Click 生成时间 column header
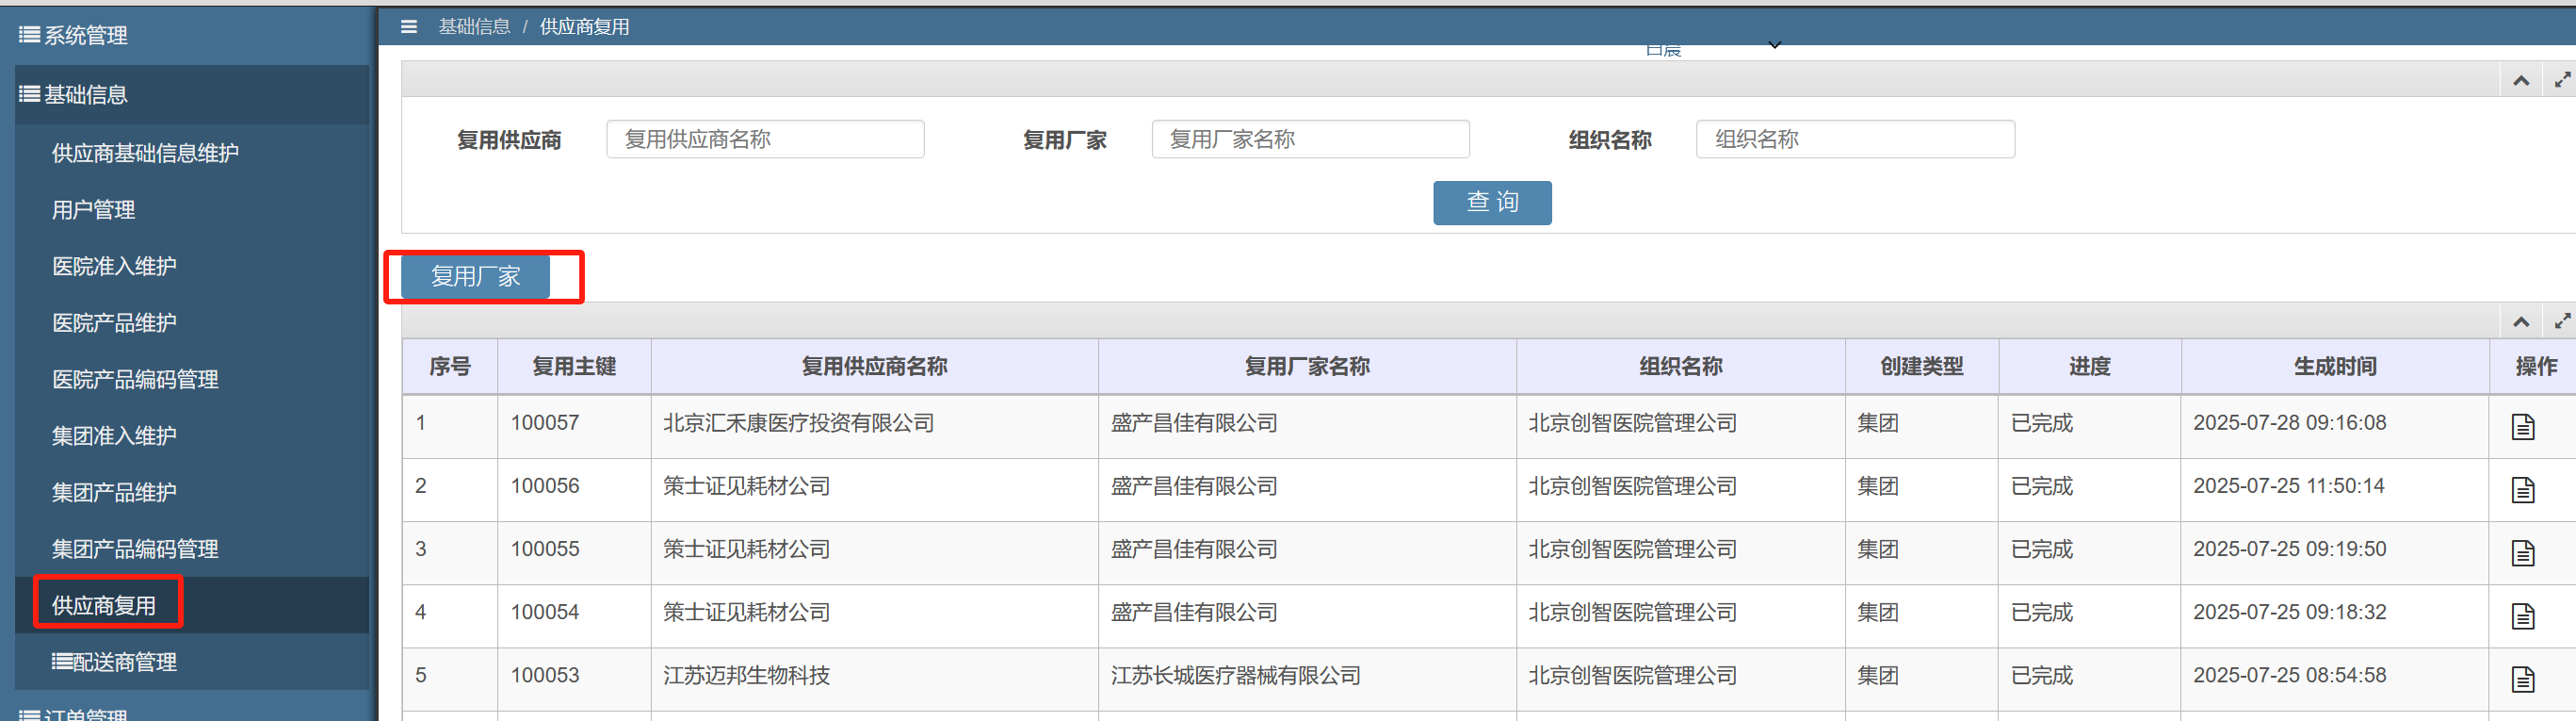Screen dimensions: 2576x721 (2335, 367)
